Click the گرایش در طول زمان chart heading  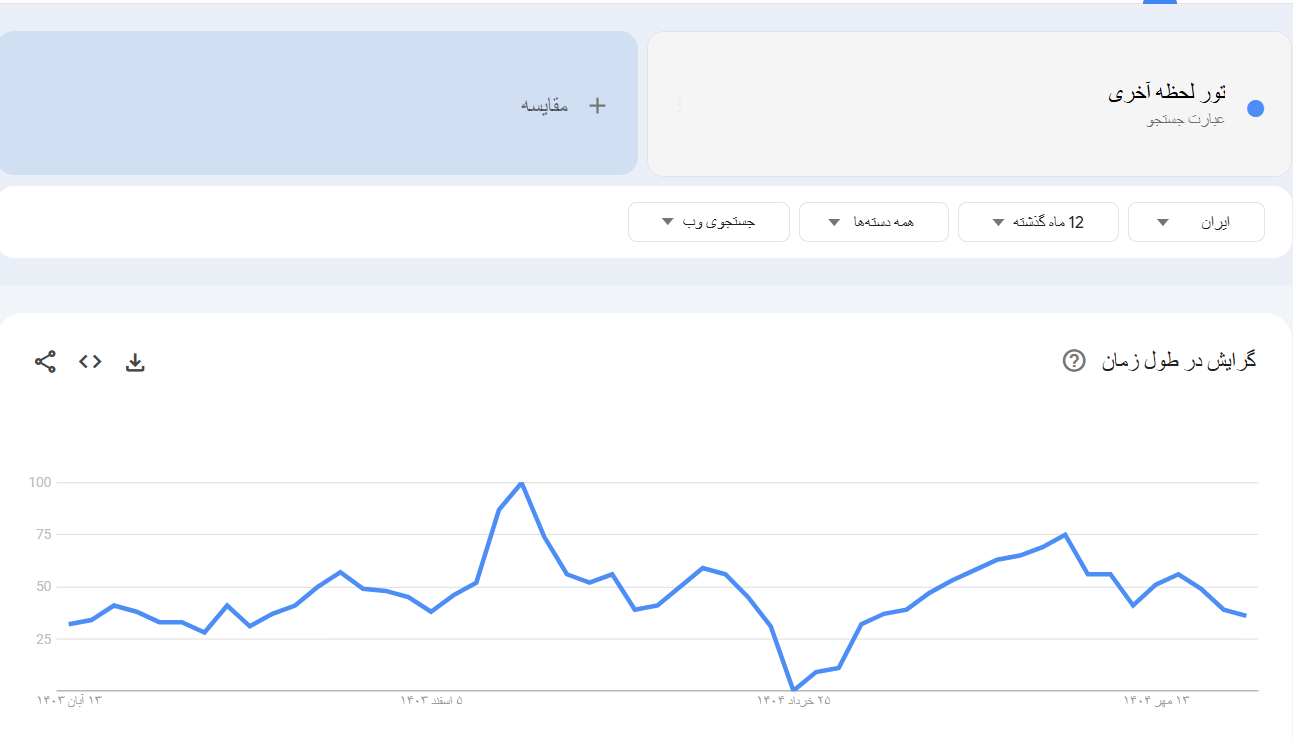coord(1178,362)
